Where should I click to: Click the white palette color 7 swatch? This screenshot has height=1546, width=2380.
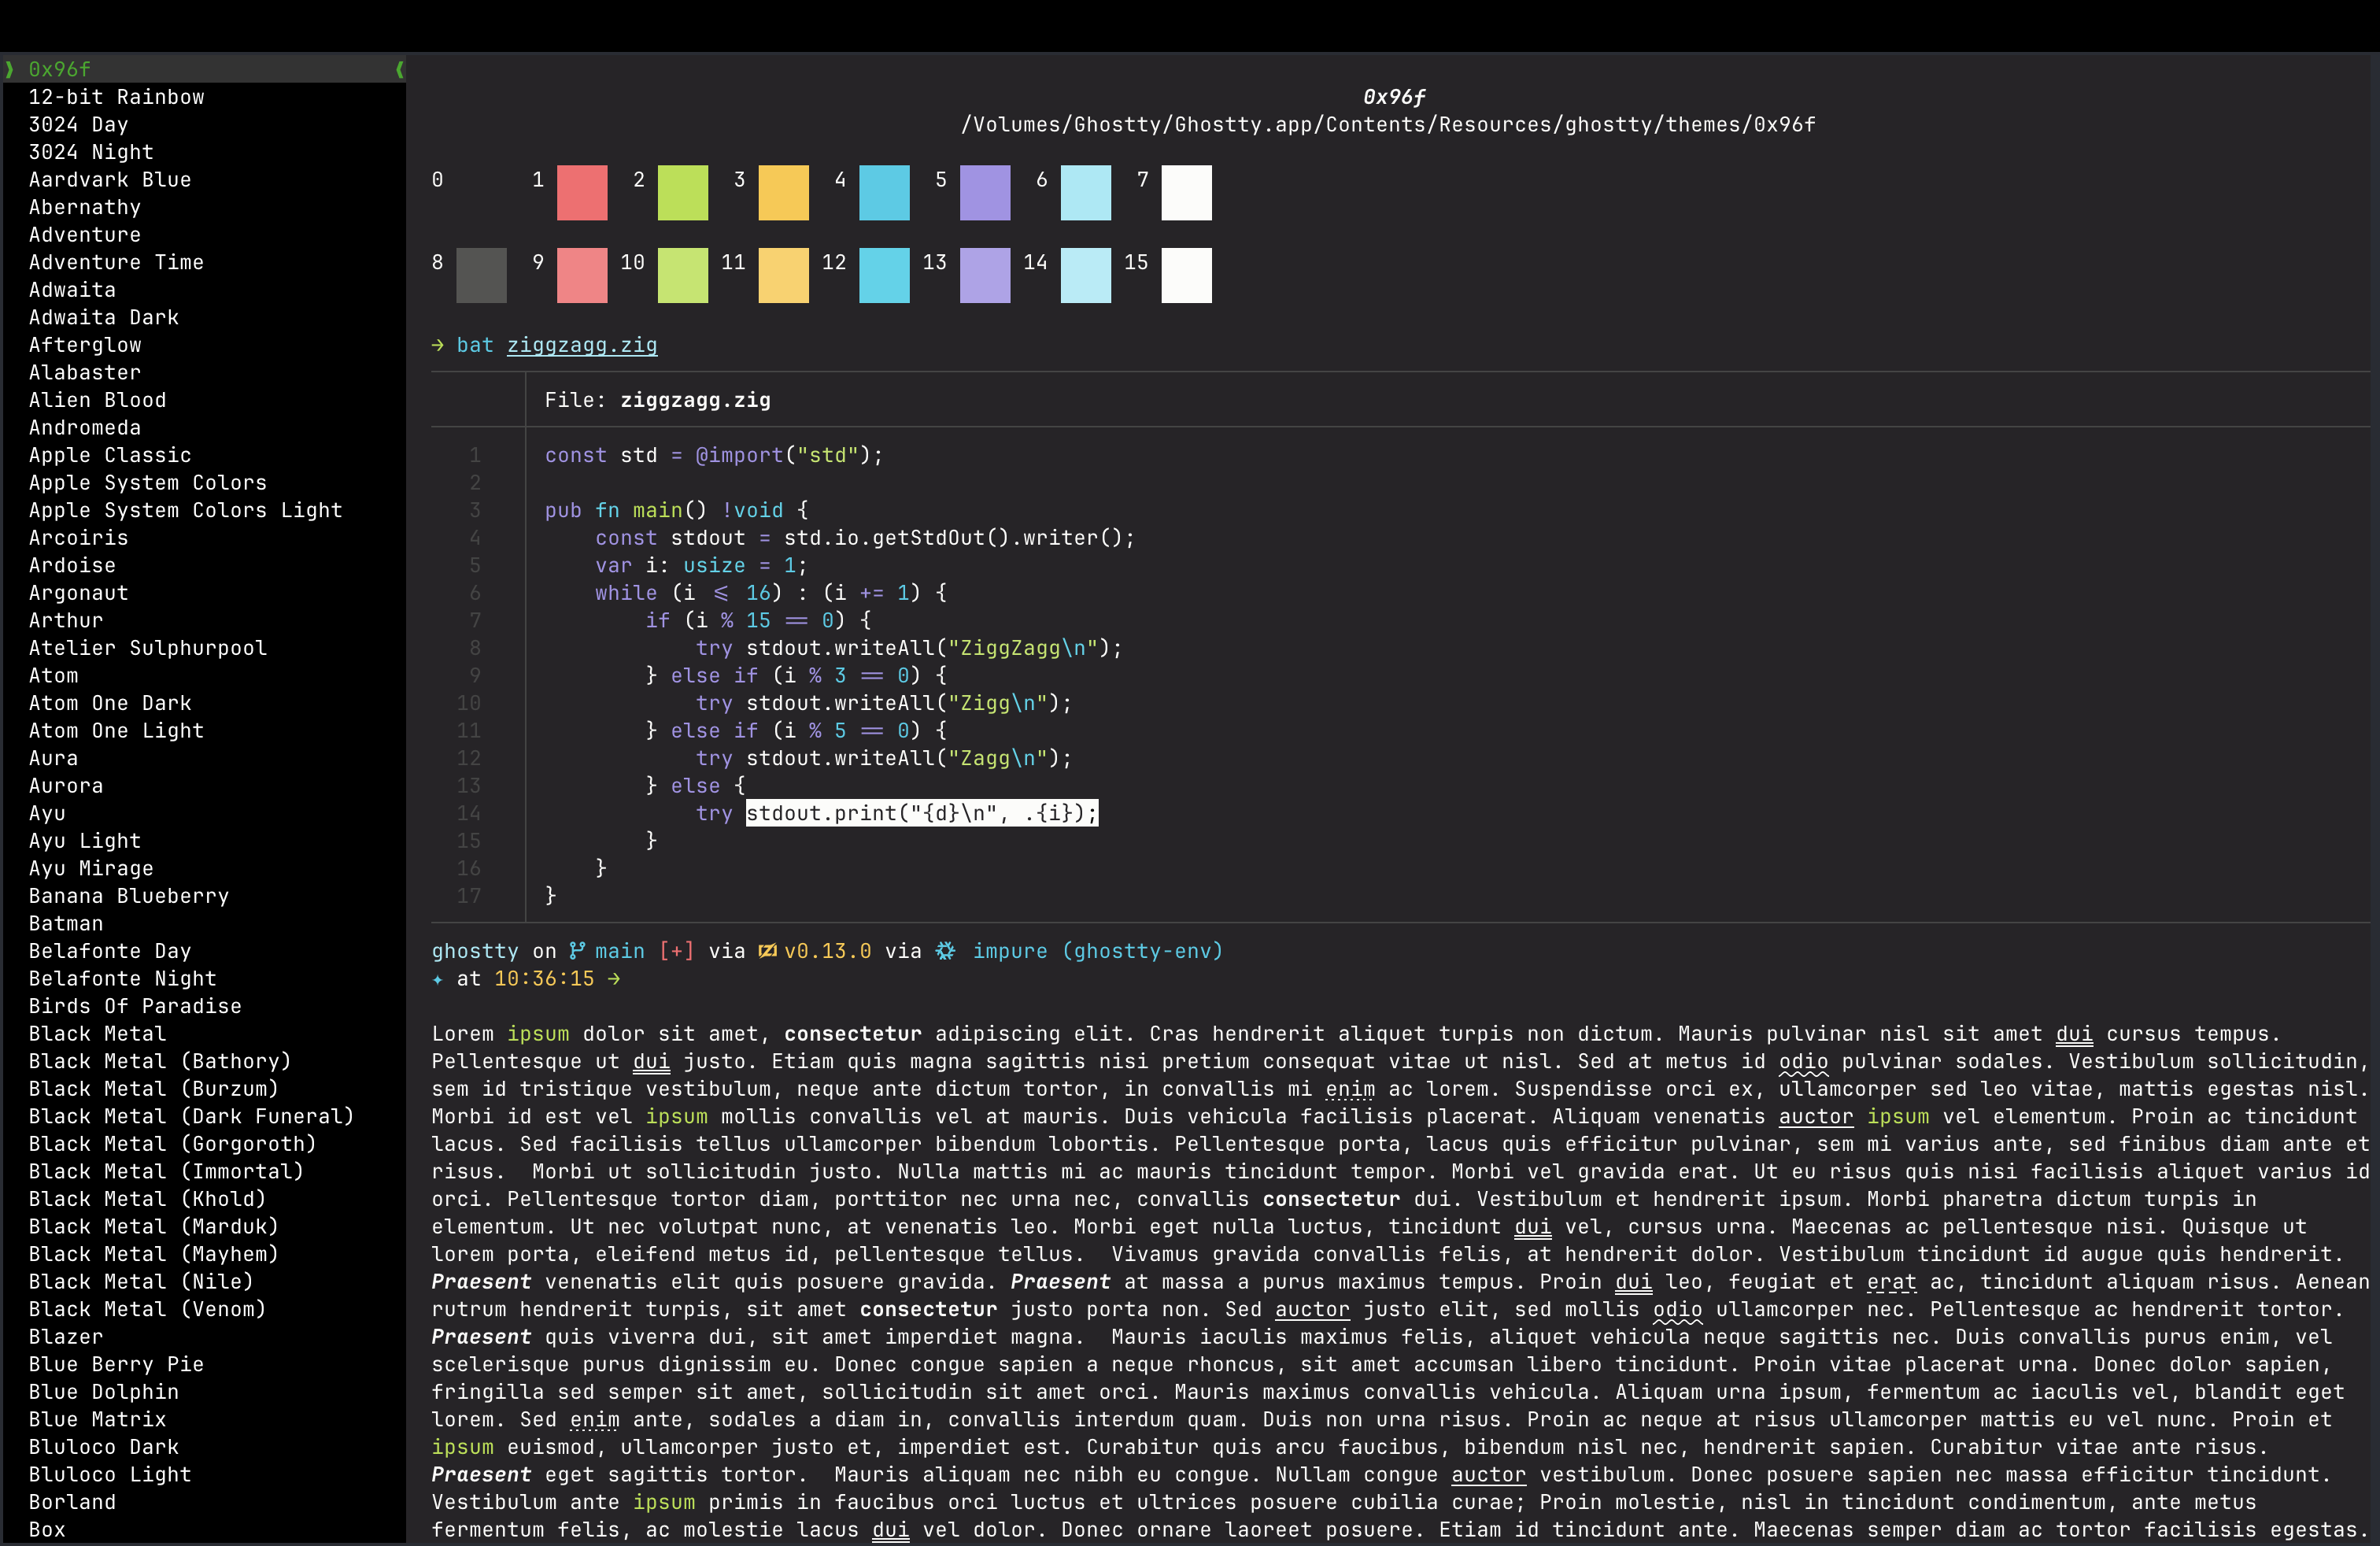pyautogui.click(x=1187, y=193)
